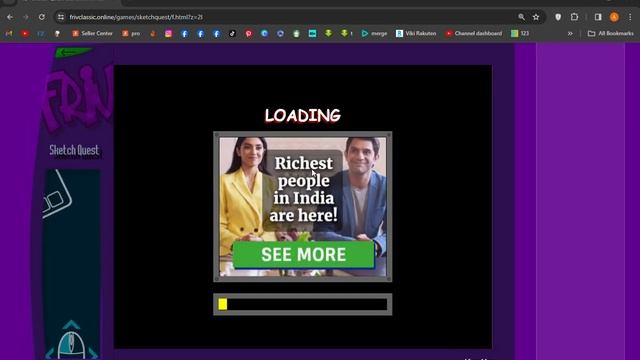
Task: Open the pro bookmark
Action: click(131, 33)
